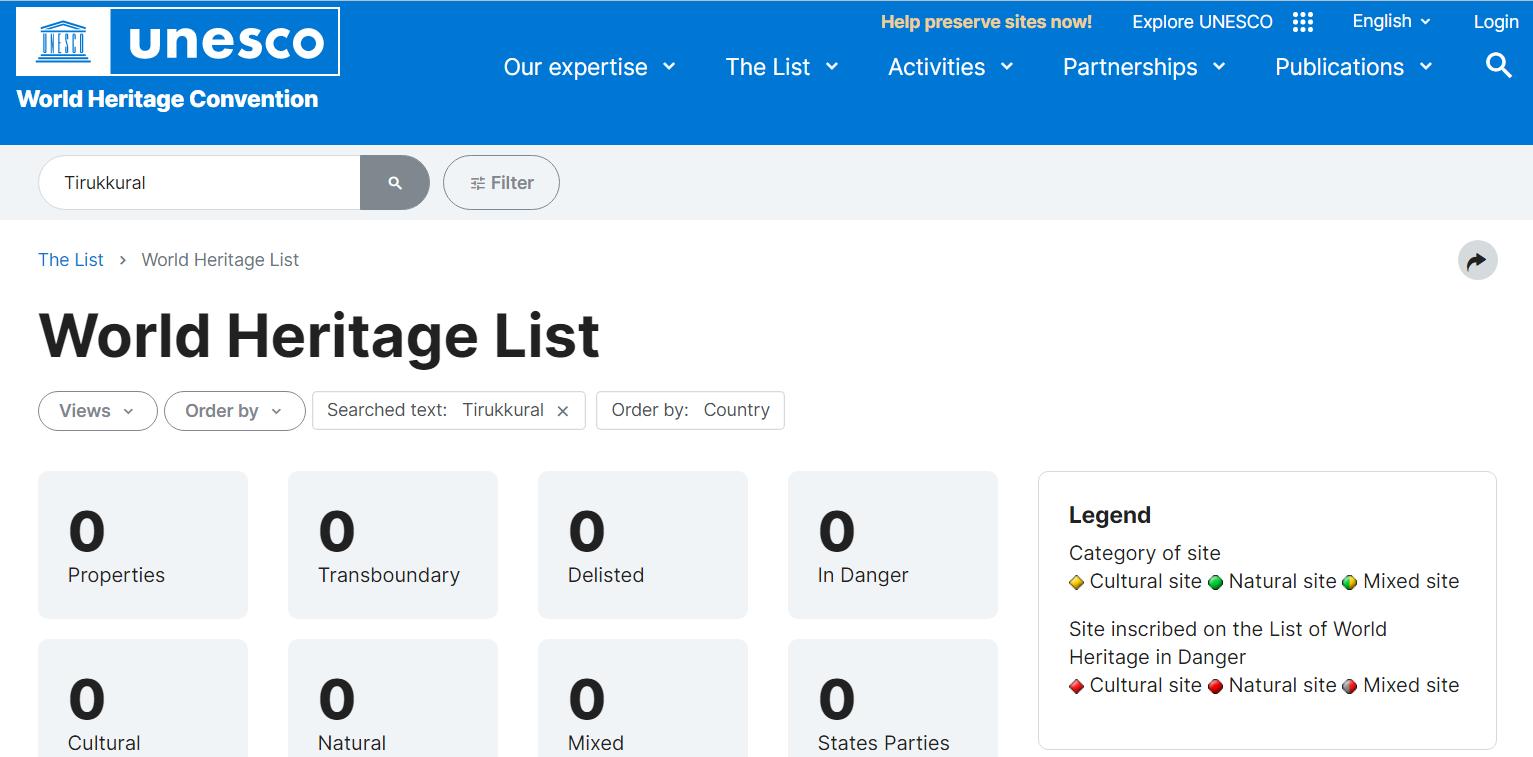Open the Filter options button
This screenshot has height=757, width=1533.
pyautogui.click(x=501, y=183)
